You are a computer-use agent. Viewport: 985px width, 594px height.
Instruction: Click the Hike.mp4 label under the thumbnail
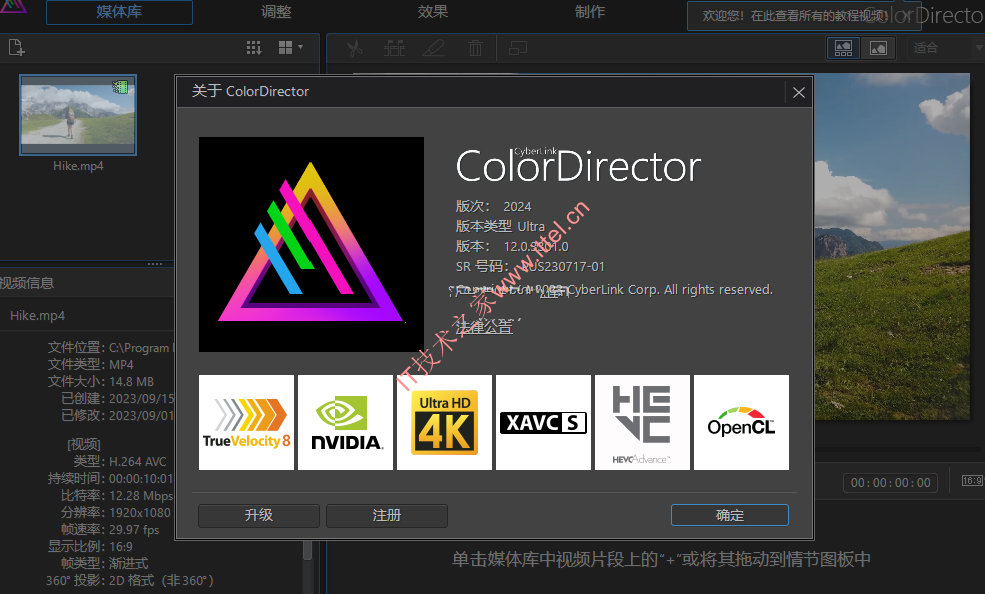coord(78,166)
